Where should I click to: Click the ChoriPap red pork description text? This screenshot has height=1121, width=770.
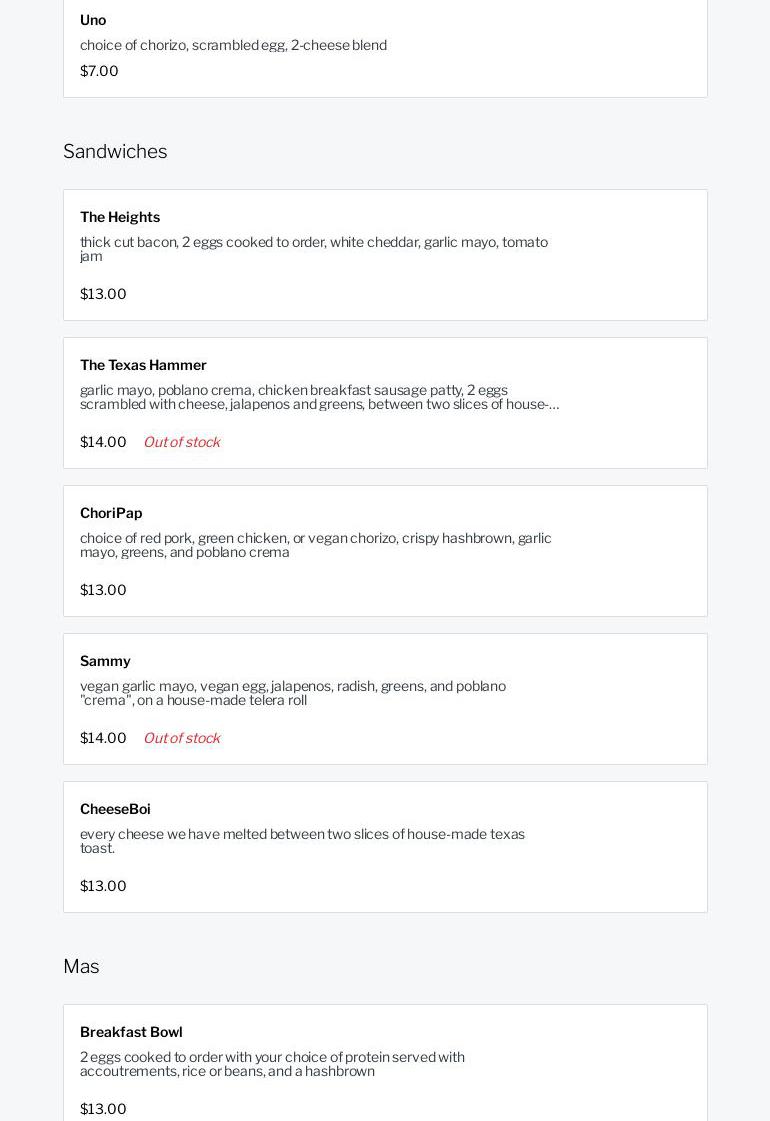(x=315, y=545)
